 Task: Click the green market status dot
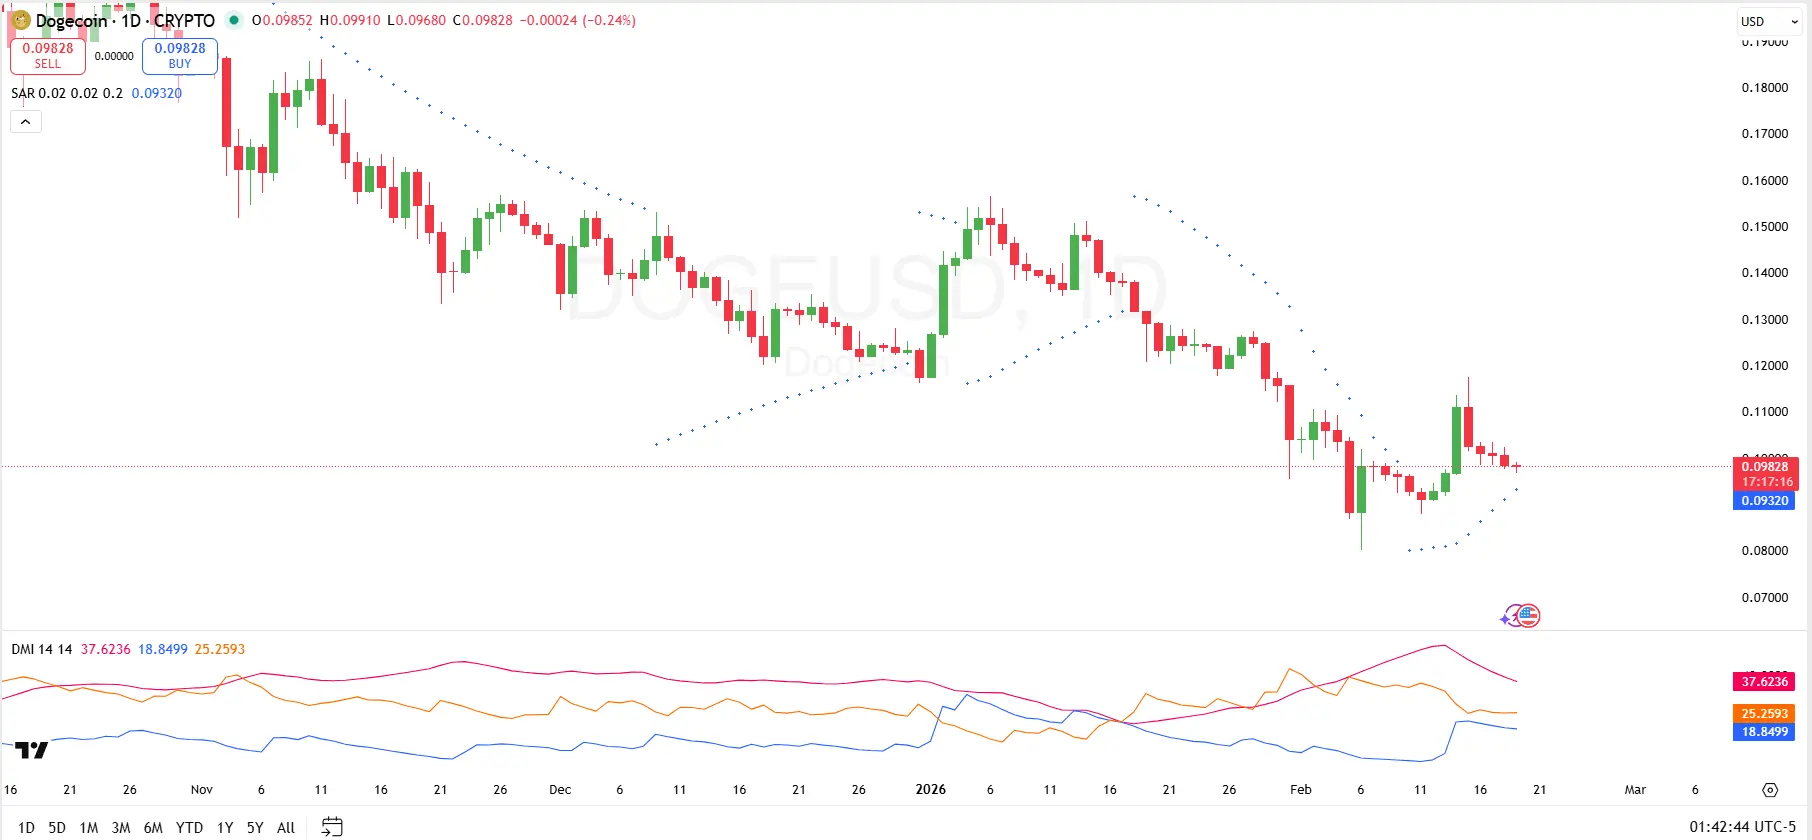click(234, 20)
